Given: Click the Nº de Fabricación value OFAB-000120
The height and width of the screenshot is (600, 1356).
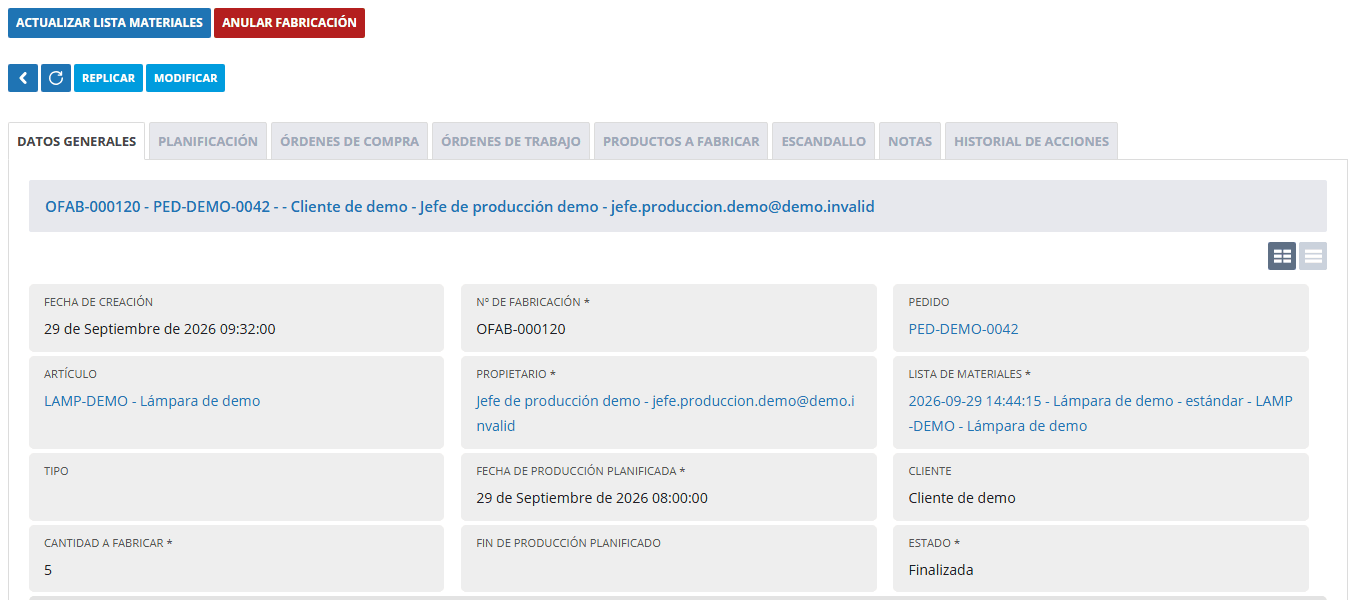Looking at the screenshot, I should (x=521, y=329).
